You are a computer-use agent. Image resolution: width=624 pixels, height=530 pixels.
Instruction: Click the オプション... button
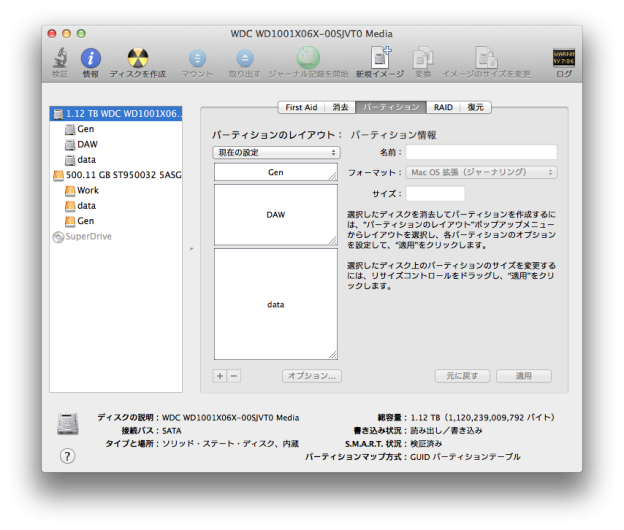(x=312, y=376)
